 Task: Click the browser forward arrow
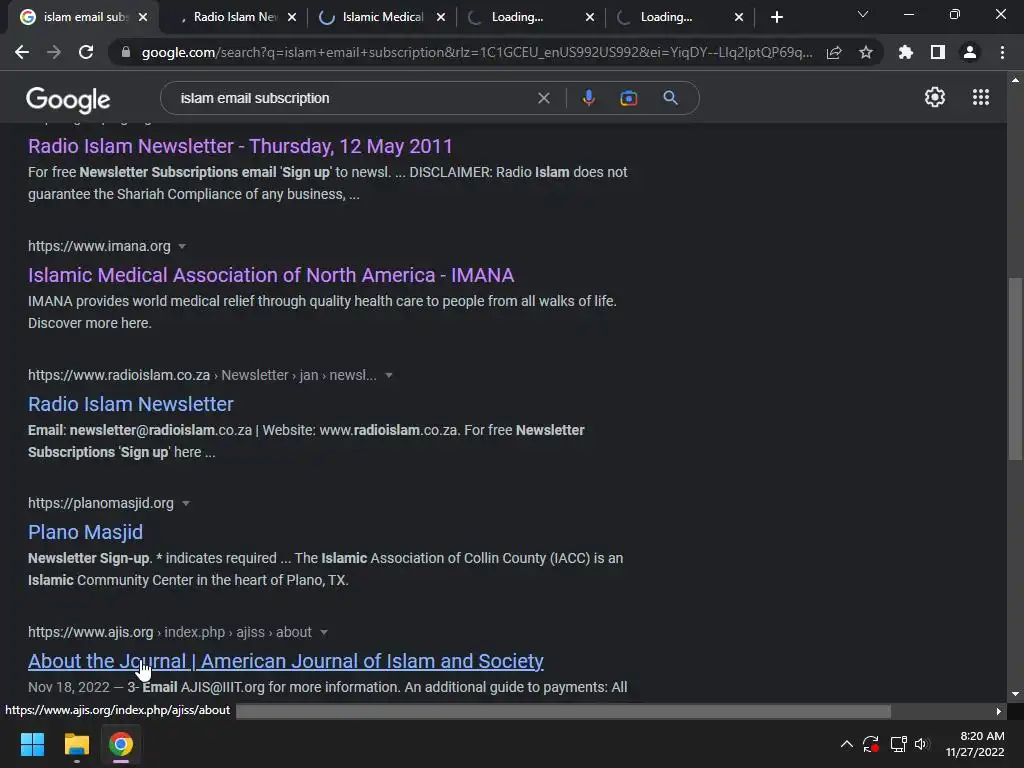[54, 52]
